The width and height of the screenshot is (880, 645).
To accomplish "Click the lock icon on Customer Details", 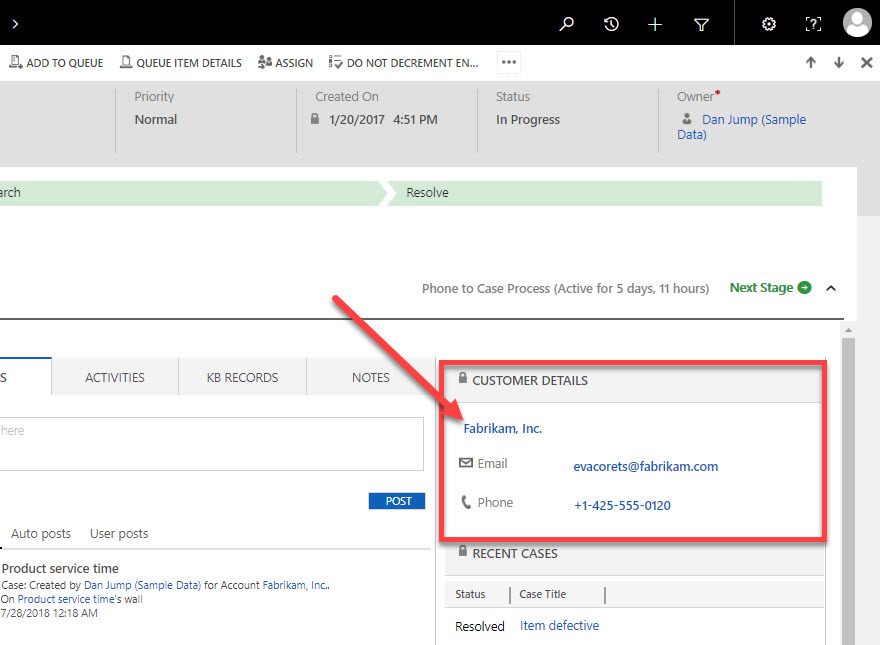I will coord(462,379).
